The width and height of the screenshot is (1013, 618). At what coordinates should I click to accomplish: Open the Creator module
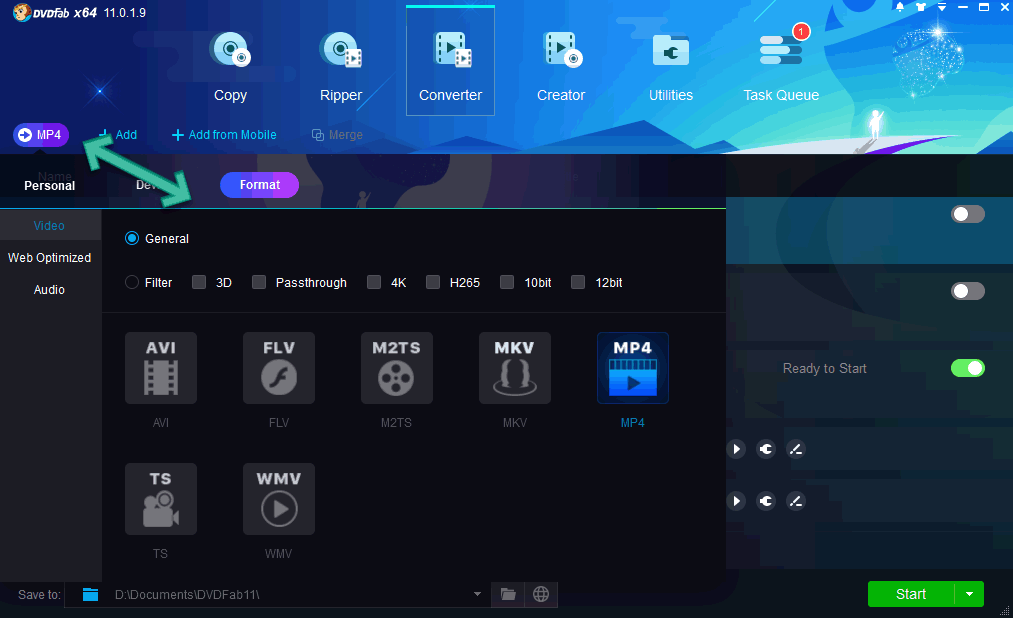coord(561,67)
